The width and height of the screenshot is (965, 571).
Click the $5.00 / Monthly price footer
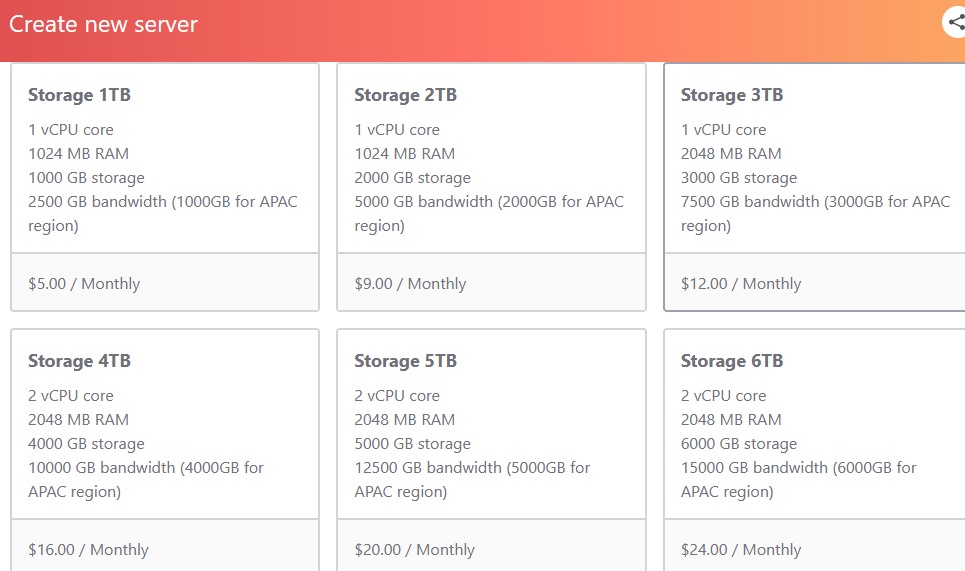[x=84, y=283]
